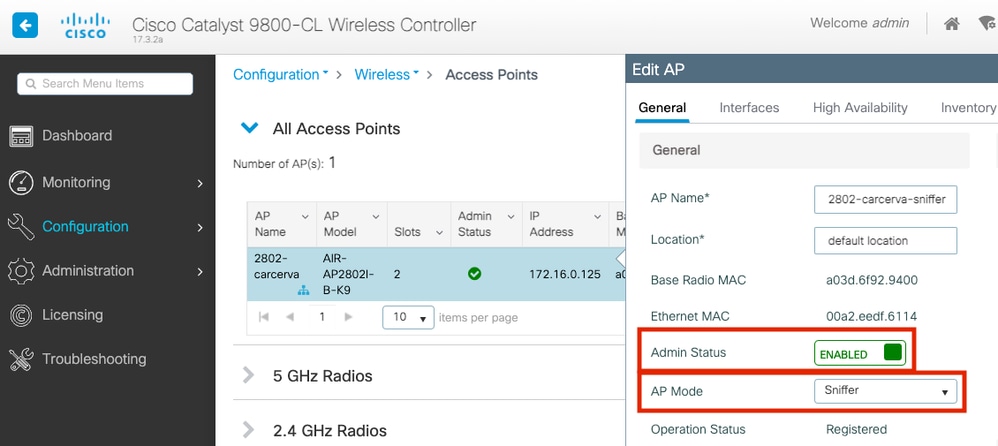Expand the 2.4 GHz Radios section
Image resolution: width=998 pixels, height=446 pixels.
(248, 430)
